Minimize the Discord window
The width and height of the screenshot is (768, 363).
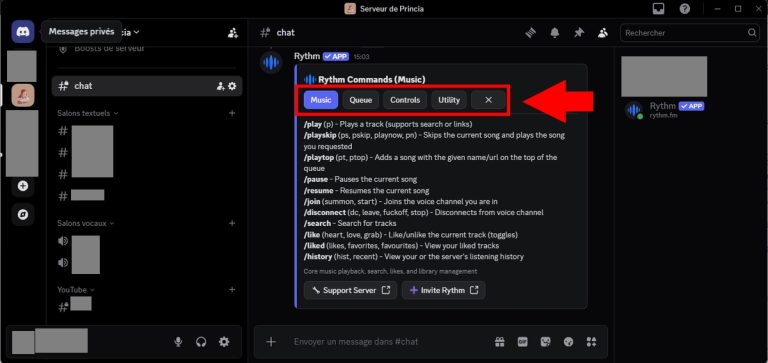click(718, 9)
